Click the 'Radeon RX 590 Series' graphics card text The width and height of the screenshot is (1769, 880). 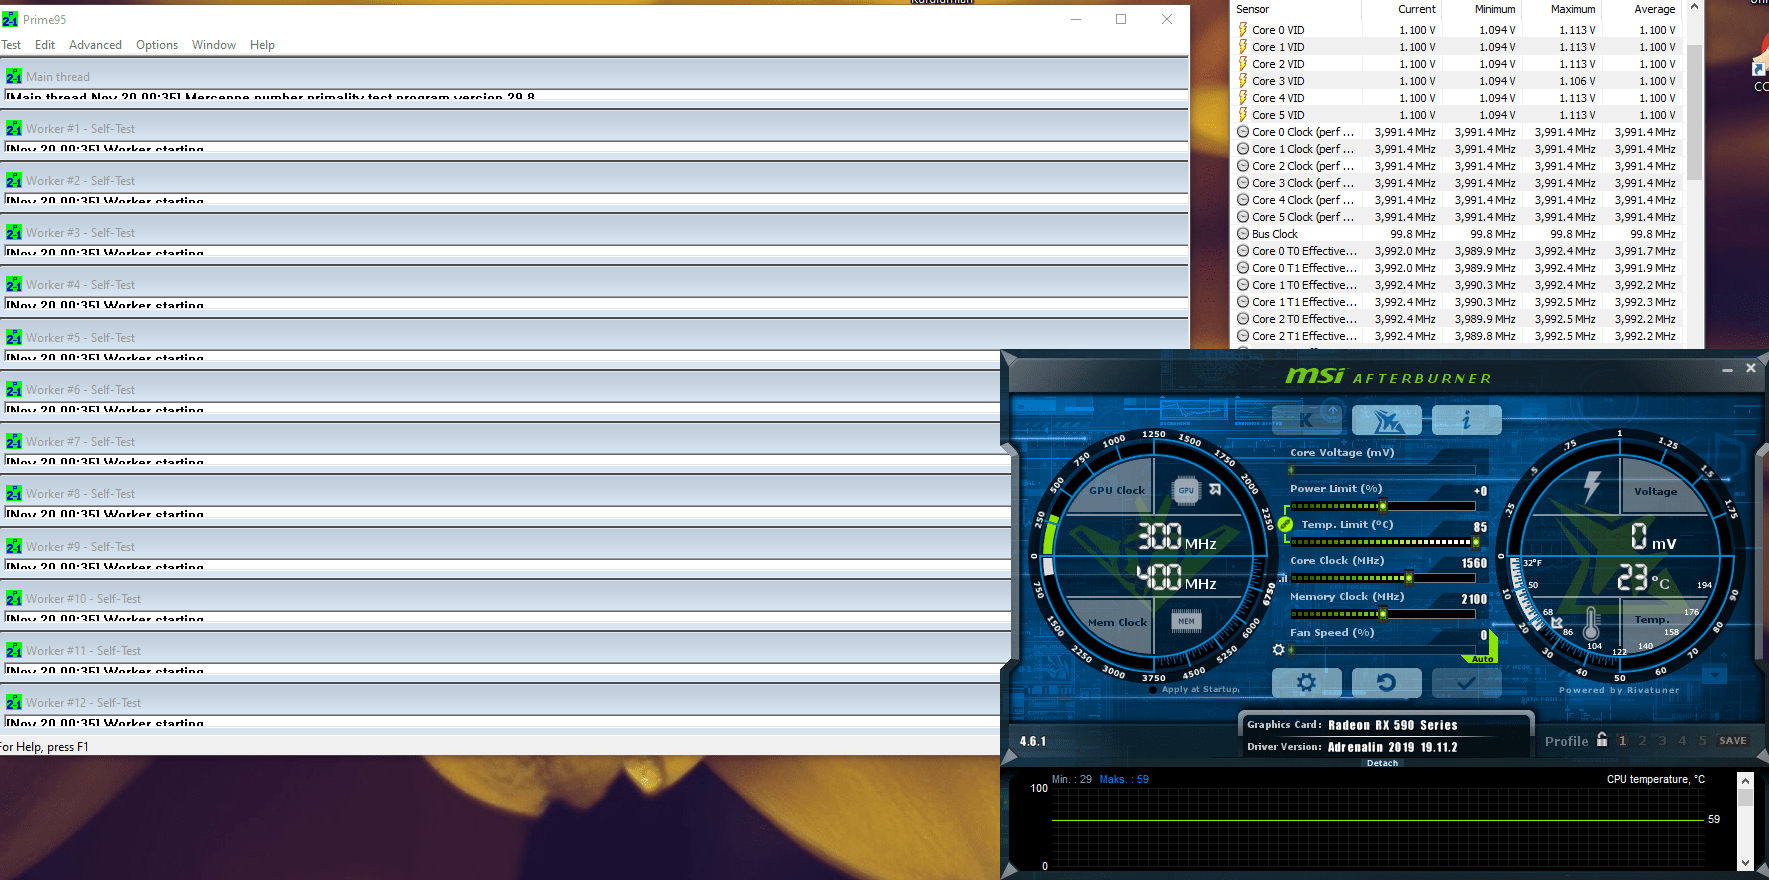1392,725
